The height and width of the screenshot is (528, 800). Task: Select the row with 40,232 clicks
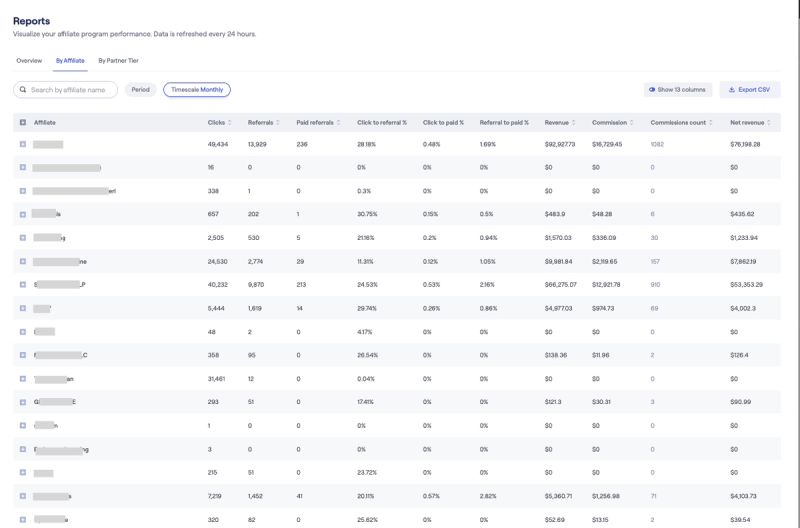coord(22,285)
